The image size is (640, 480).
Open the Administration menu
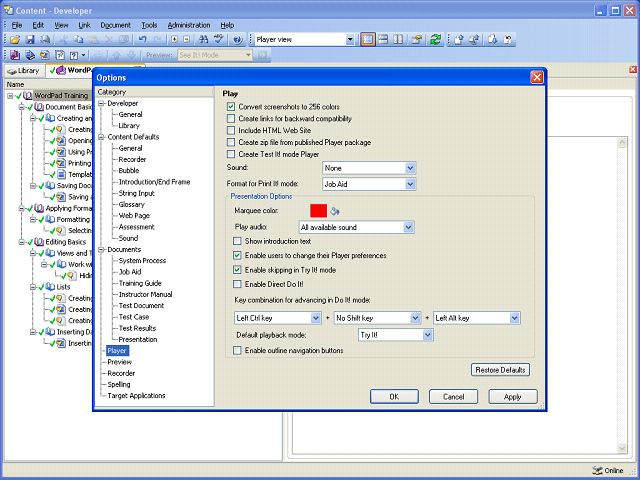[x=189, y=25]
